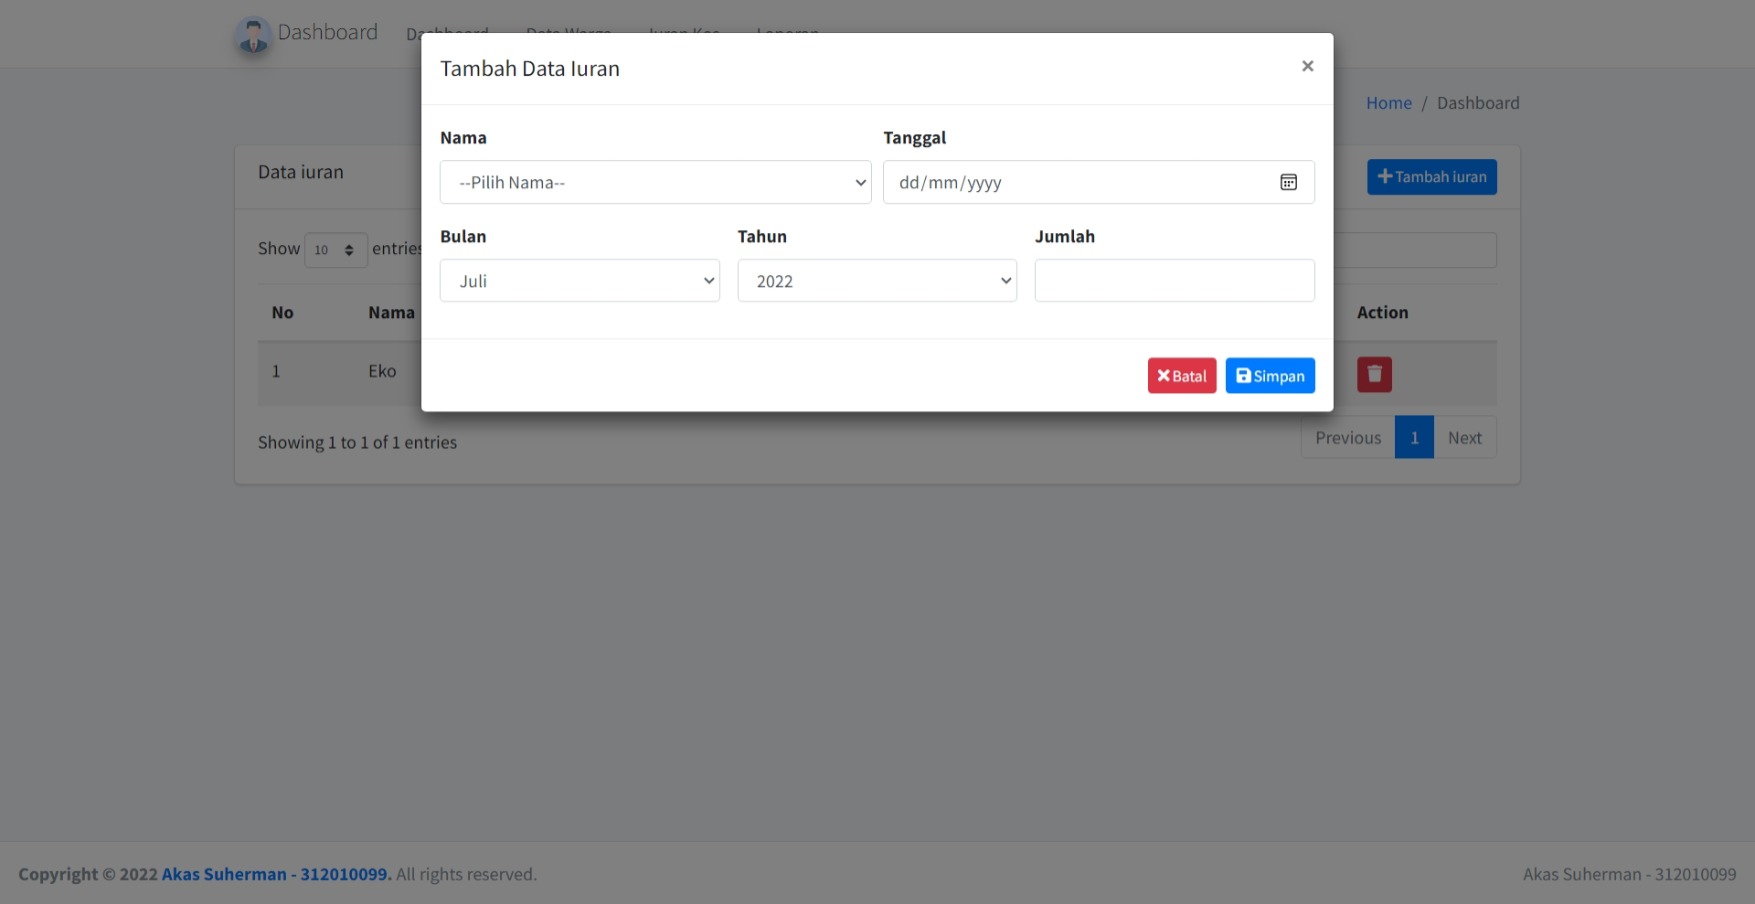1755x904 pixels.
Task: Open the Pilih Nama dropdown
Action: point(655,182)
